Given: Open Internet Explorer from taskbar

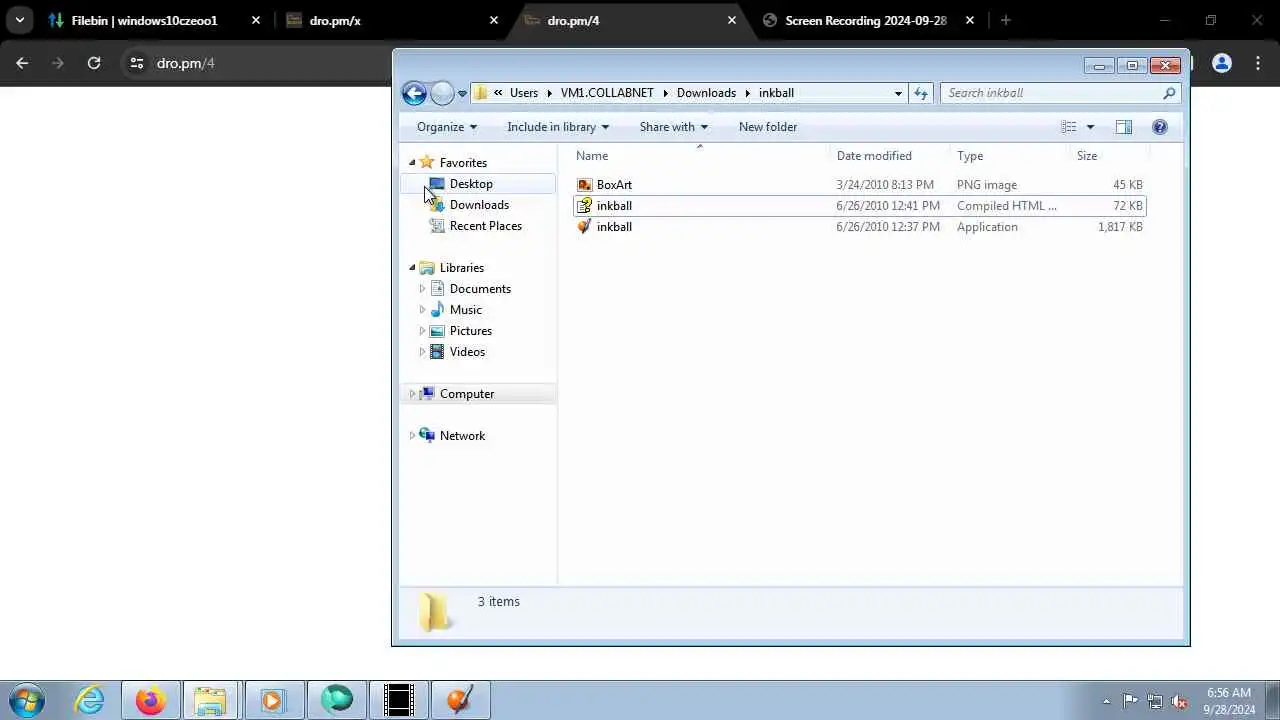Looking at the screenshot, I should [x=89, y=700].
